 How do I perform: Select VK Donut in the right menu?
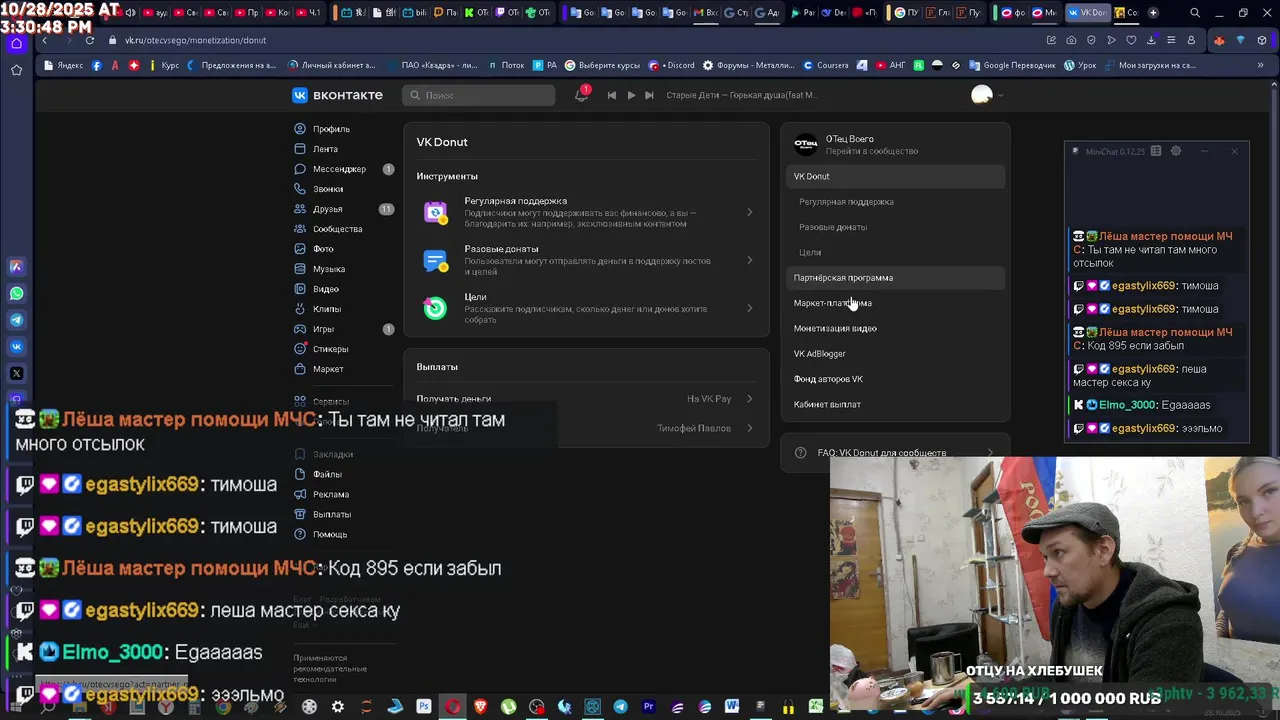(x=895, y=176)
